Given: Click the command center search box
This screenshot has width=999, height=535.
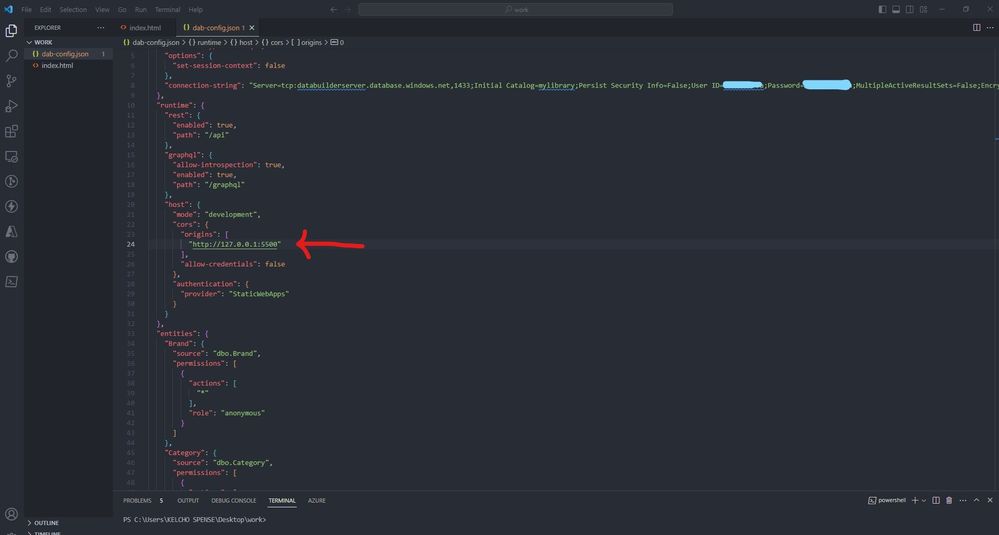Looking at the screenshot, I should click(x=515, y=10).
